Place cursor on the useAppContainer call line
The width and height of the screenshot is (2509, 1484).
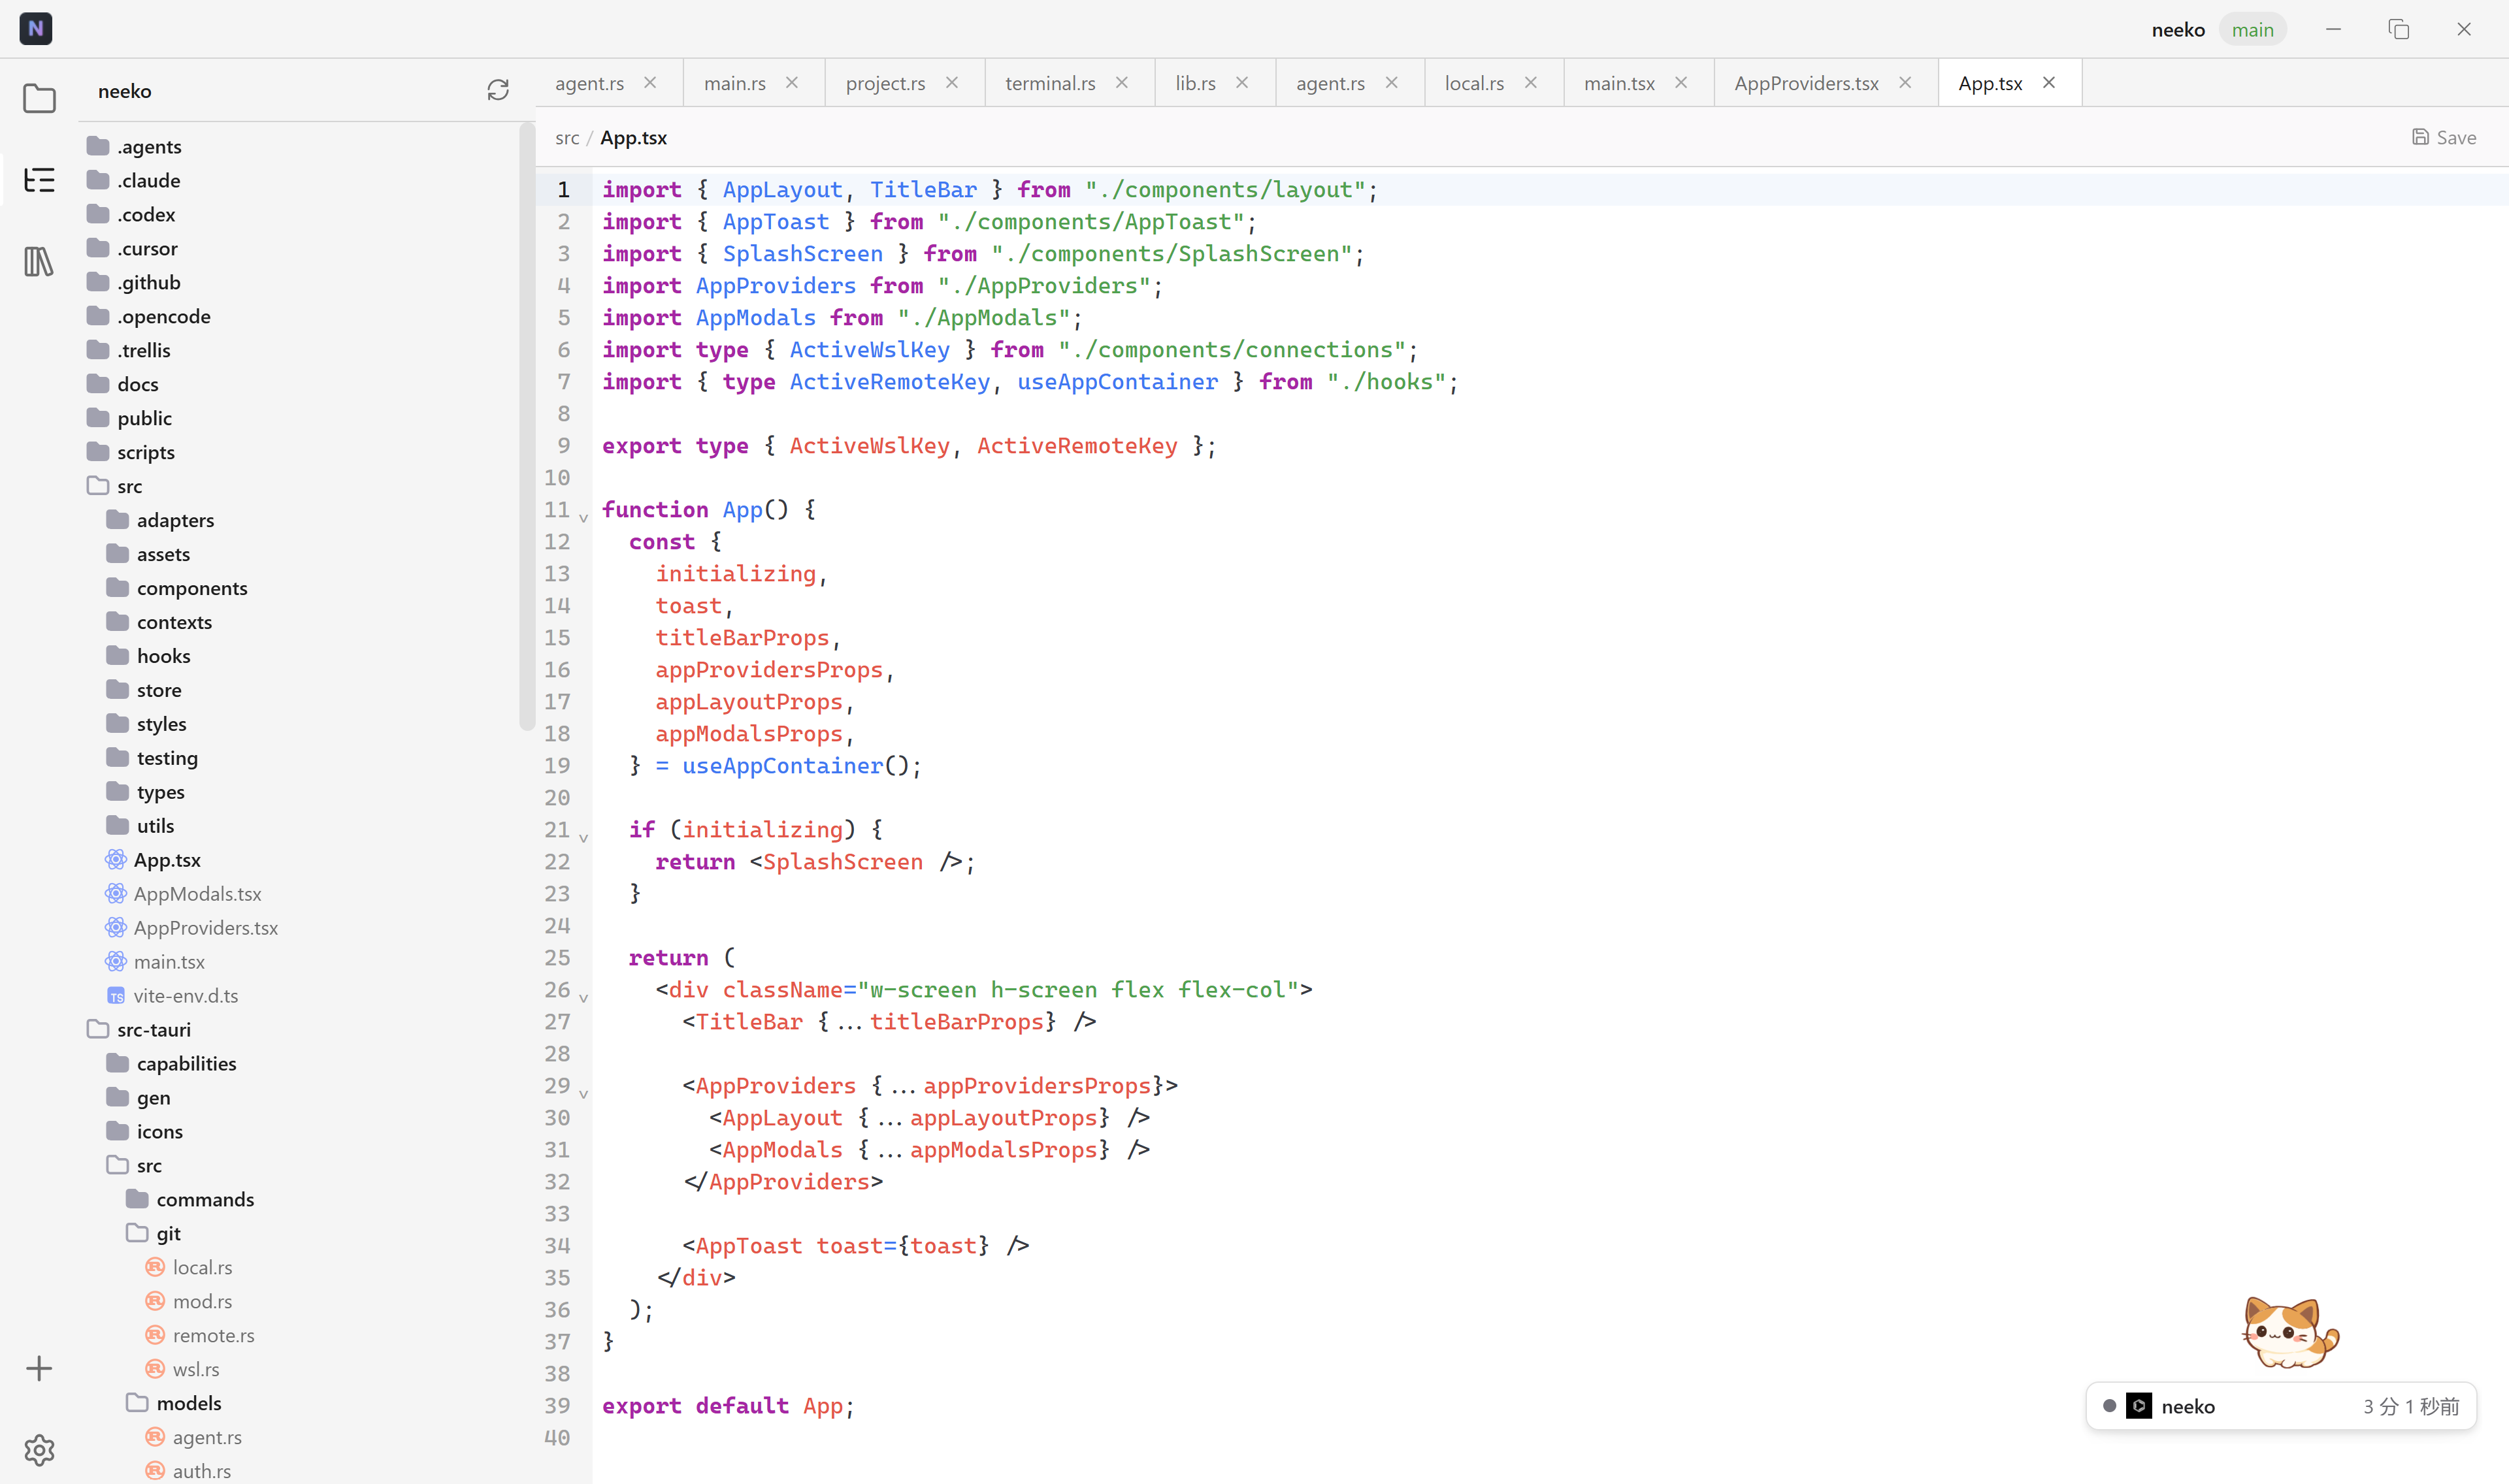tap(775, 766)
